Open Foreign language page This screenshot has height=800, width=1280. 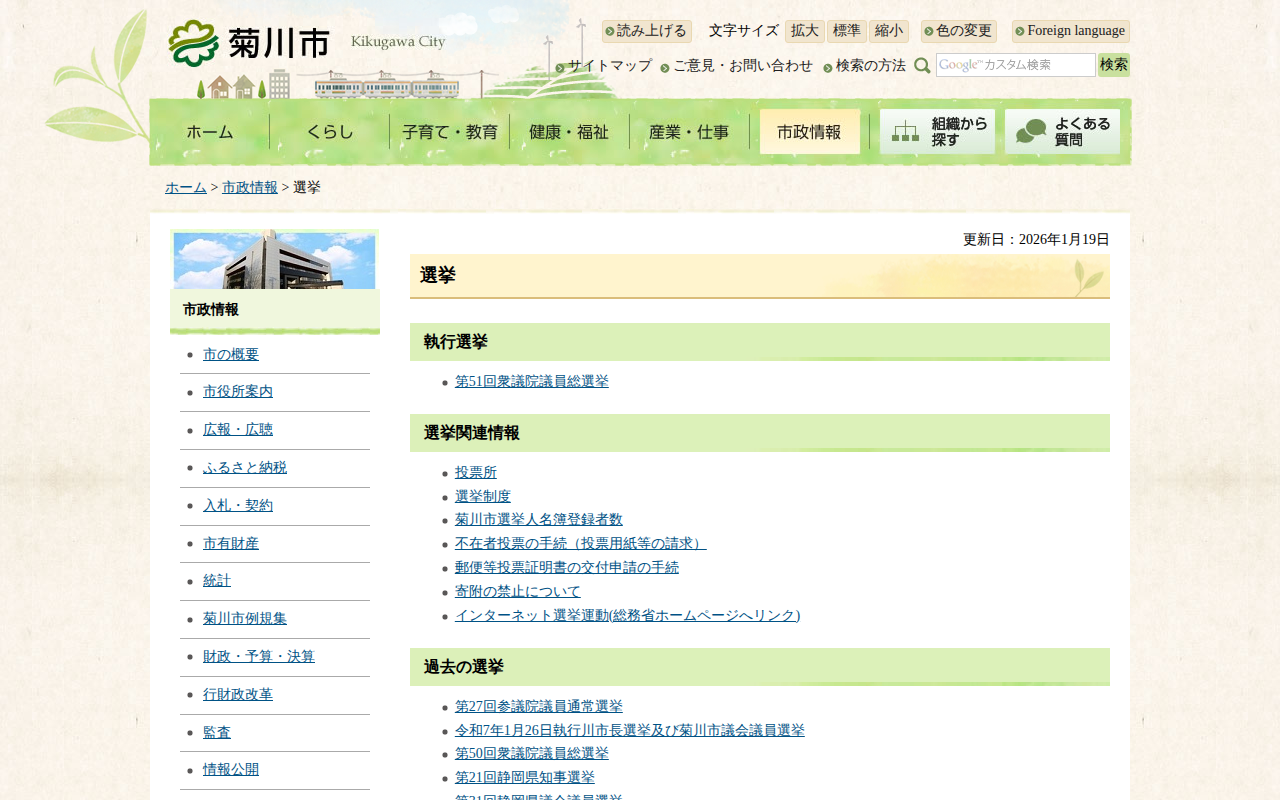(x=1071, y=31)
